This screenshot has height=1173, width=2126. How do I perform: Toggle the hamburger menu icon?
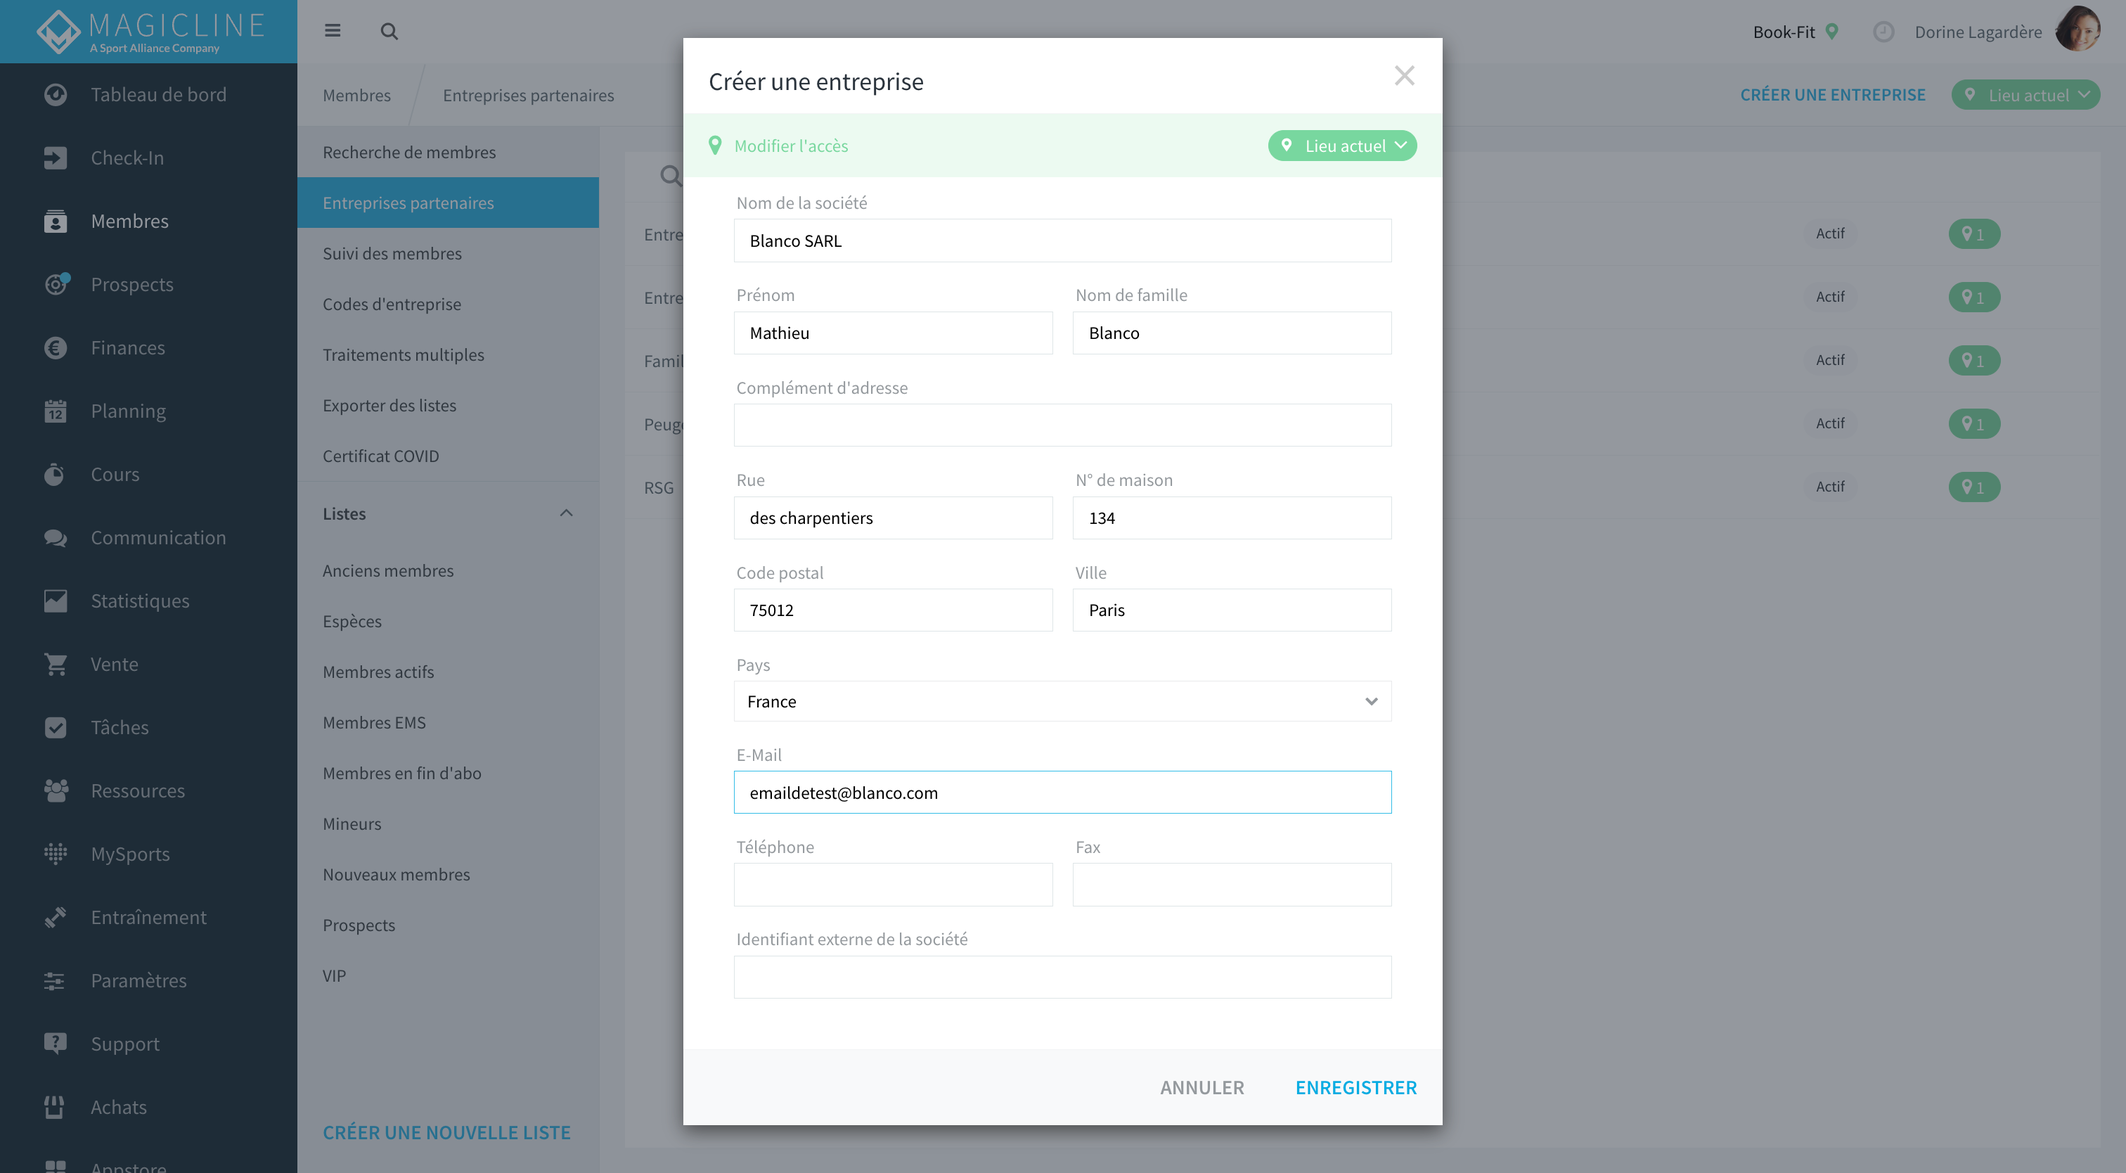tap(333, 31)
